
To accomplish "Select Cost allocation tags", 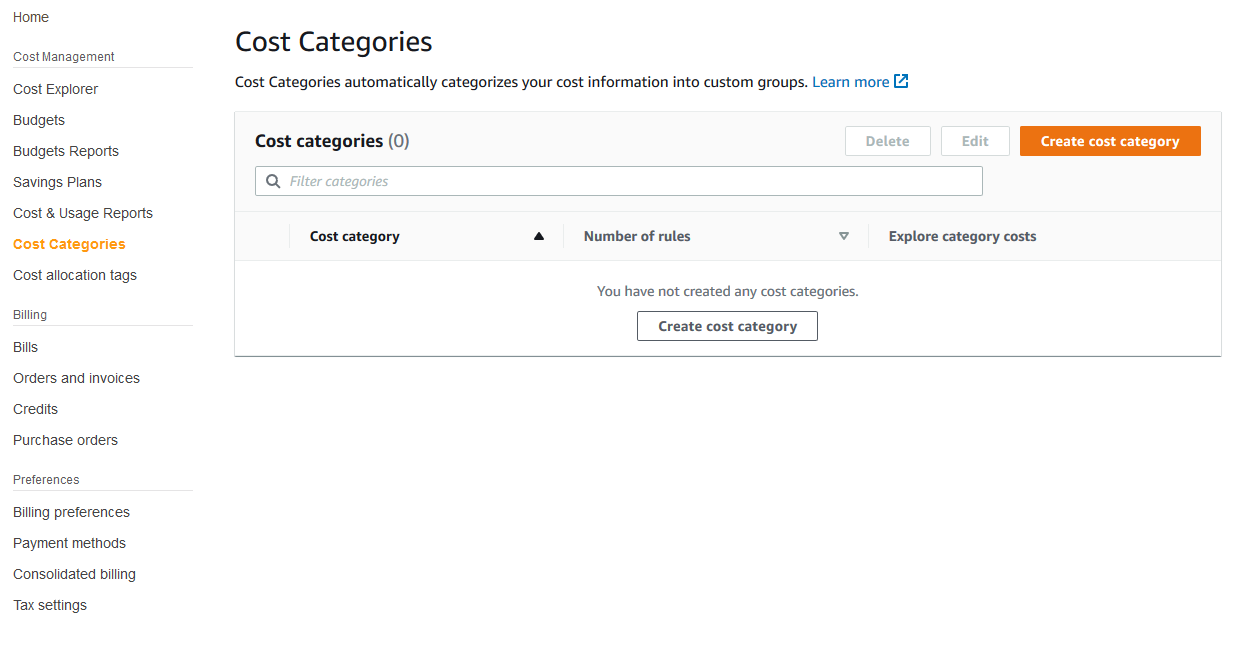I will tap(74, 275).
